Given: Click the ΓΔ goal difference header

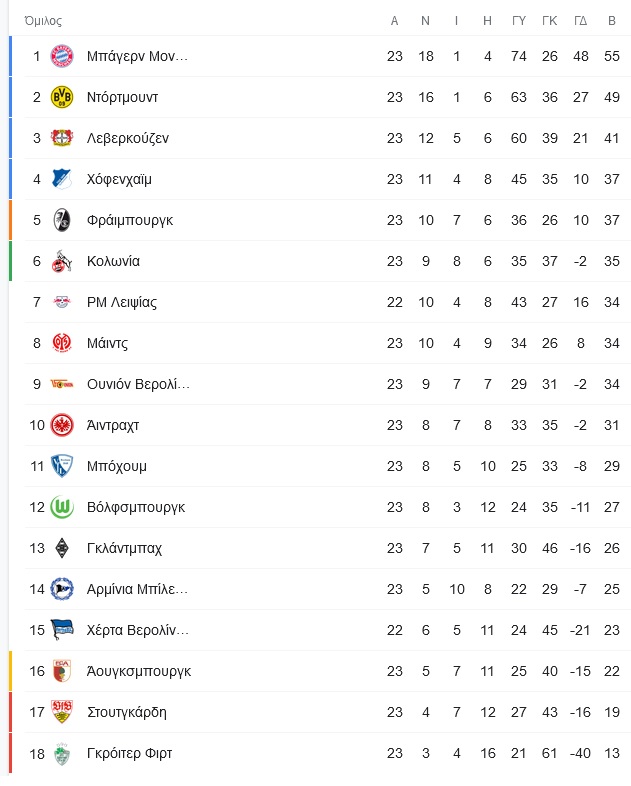Looking at the screenshot, I should click(580, 21).
